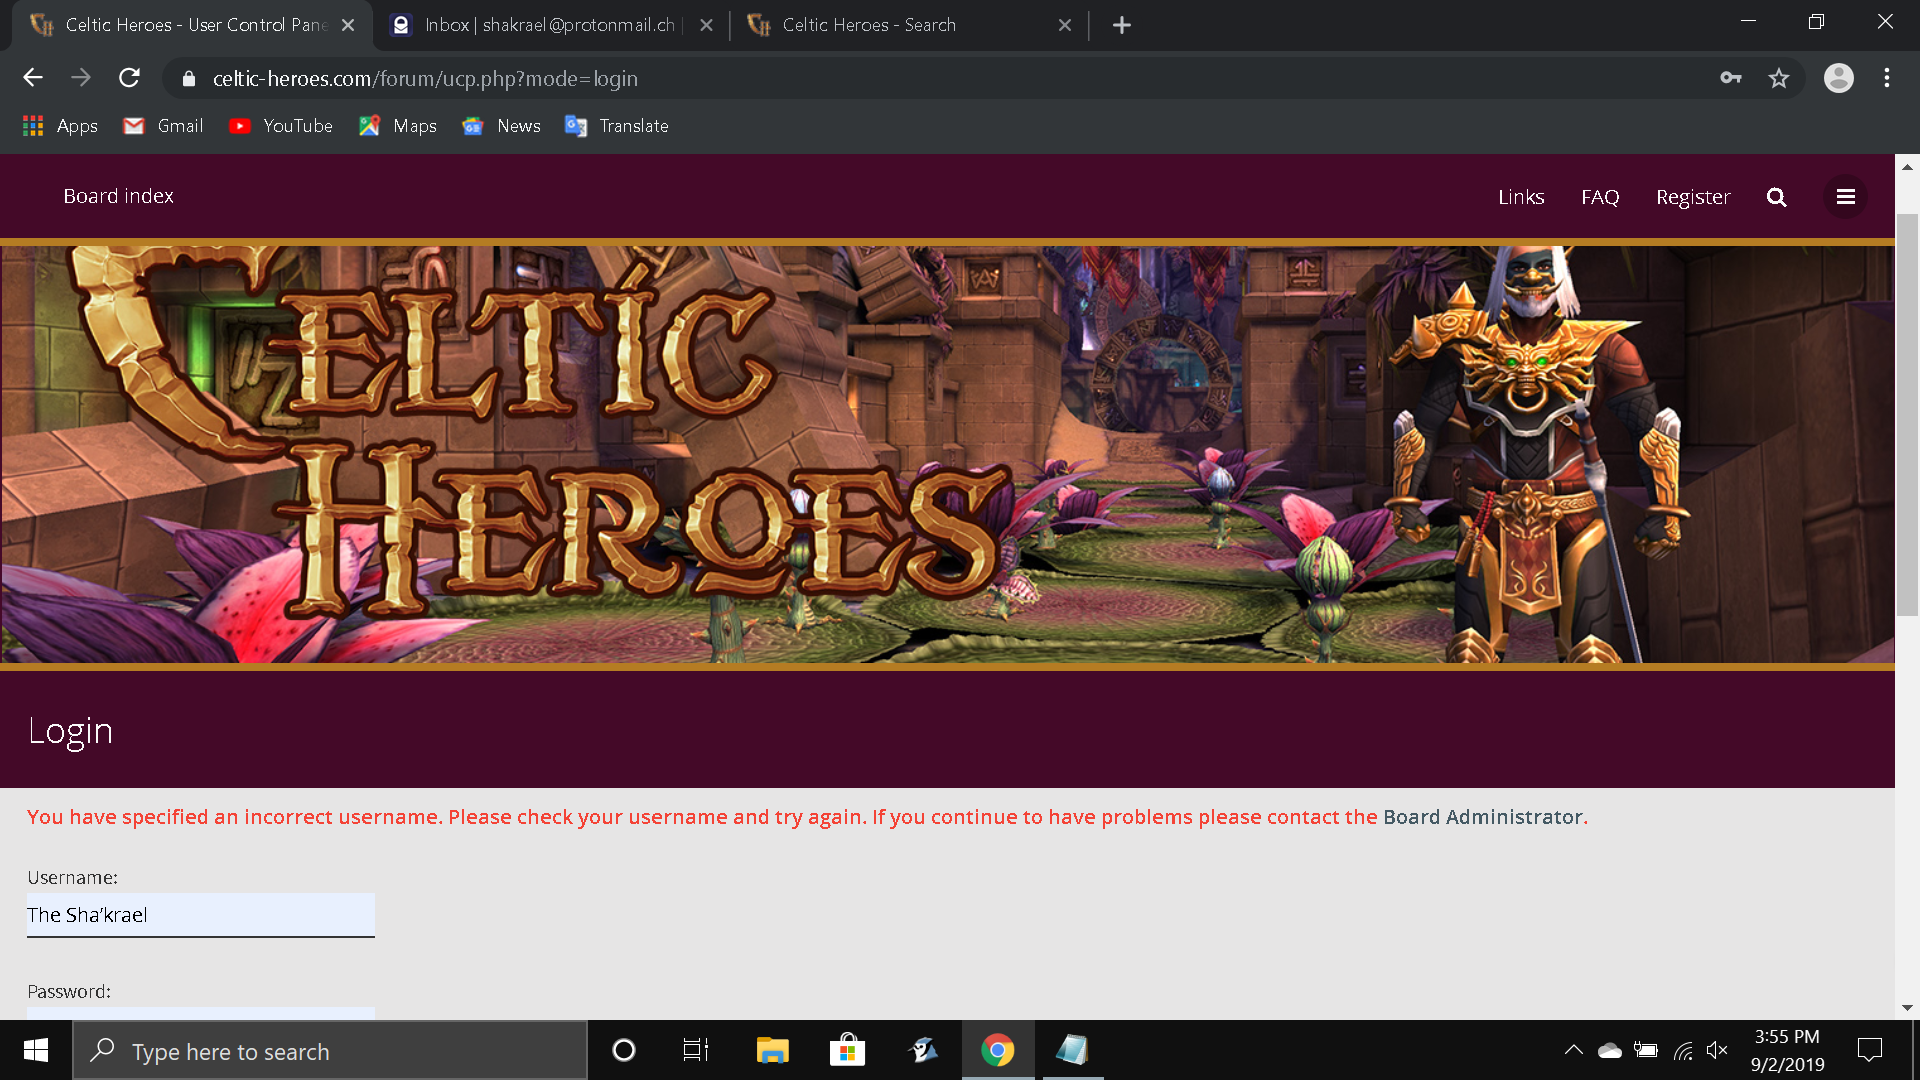Open the saved passwords key icon

point(1731,78)
